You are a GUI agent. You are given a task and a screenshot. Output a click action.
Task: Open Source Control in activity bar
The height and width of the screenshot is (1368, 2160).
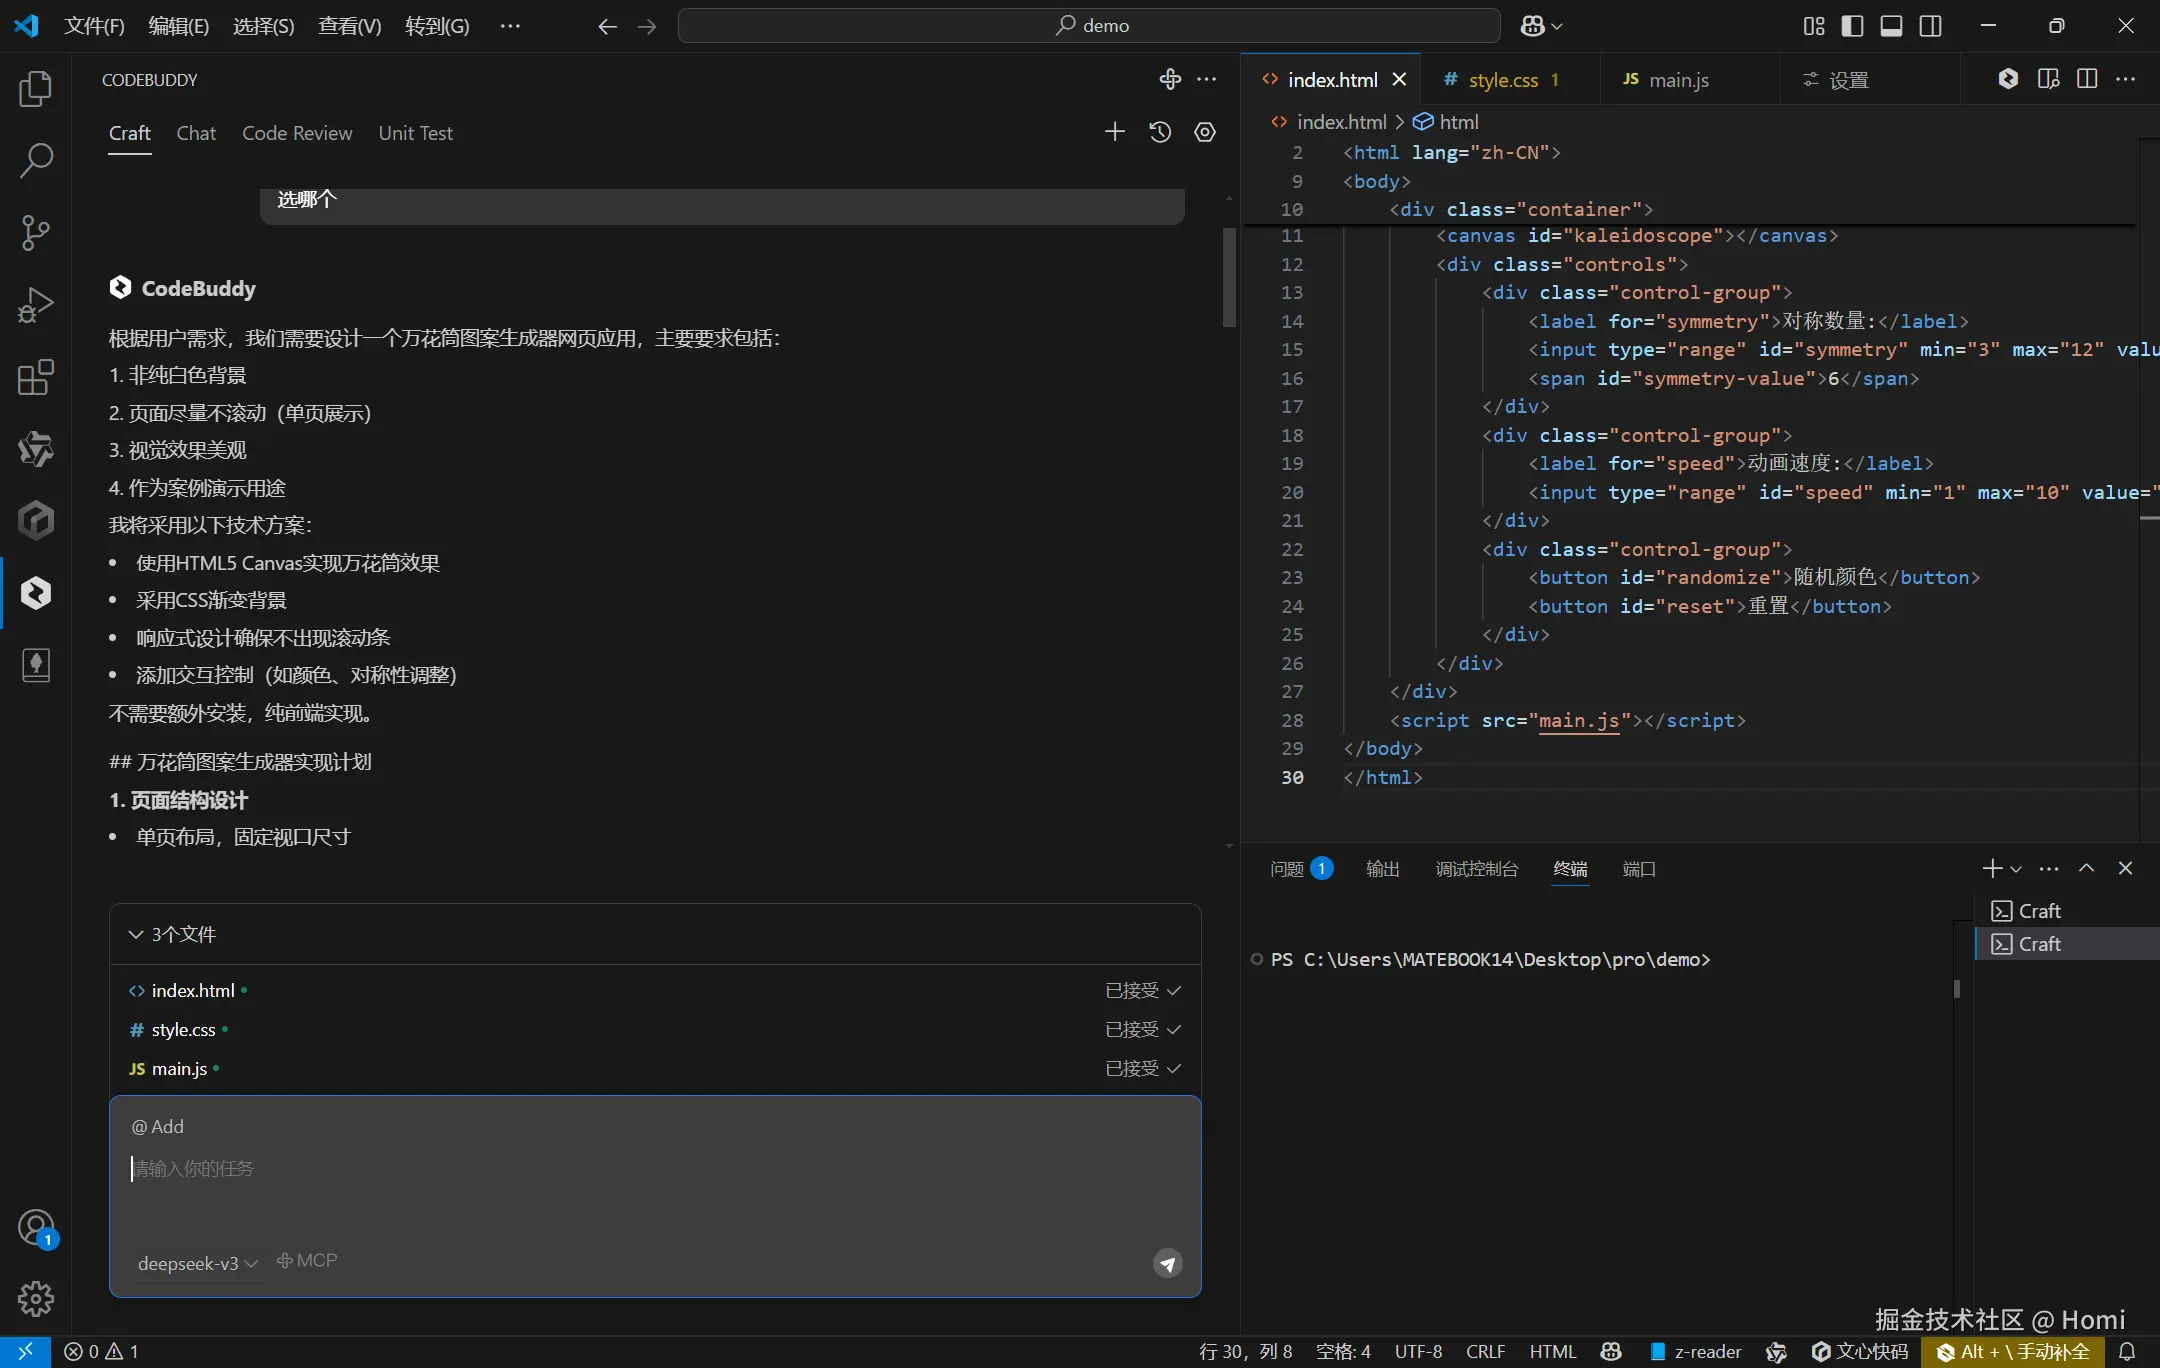coord(35,232)
